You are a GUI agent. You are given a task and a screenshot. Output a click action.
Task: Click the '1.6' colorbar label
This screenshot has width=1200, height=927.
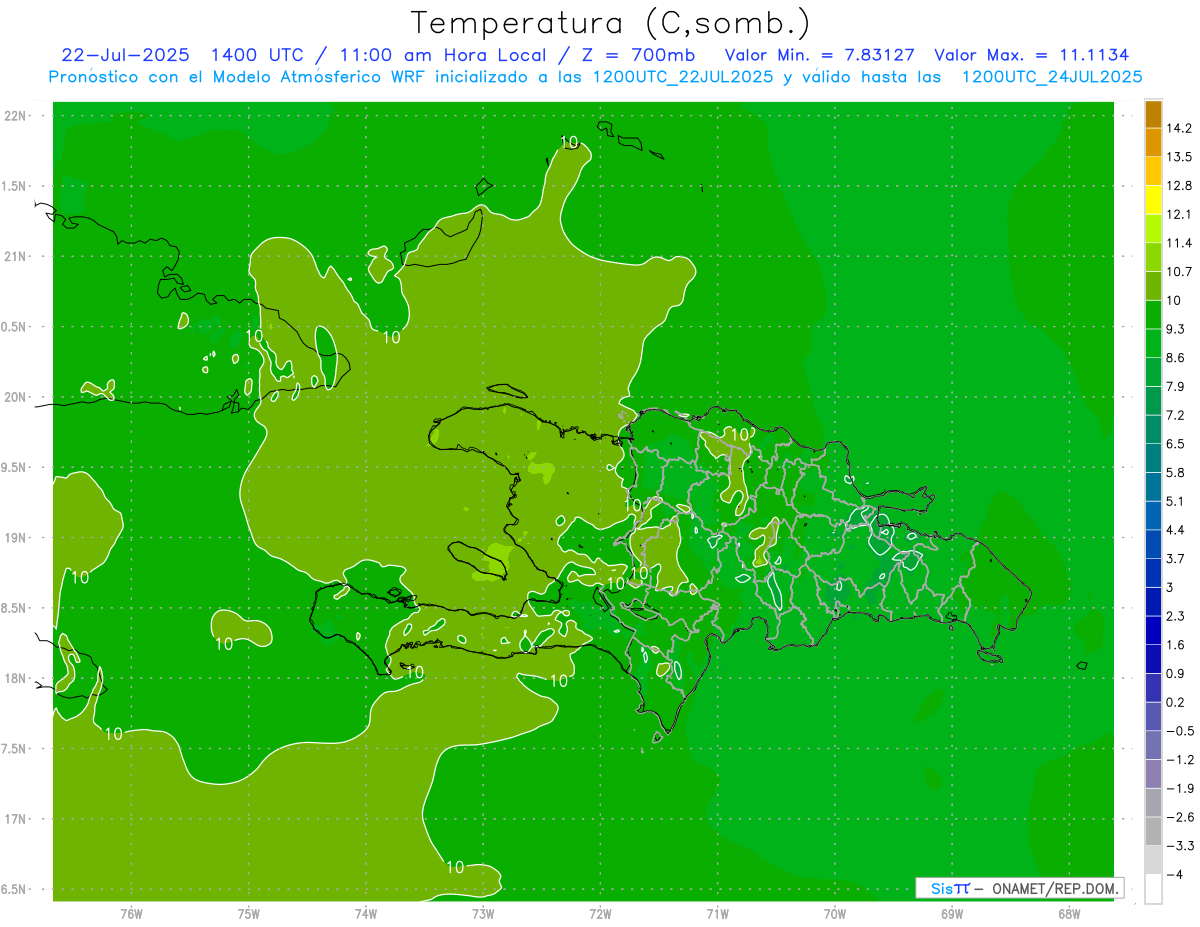coord(1175,645)
